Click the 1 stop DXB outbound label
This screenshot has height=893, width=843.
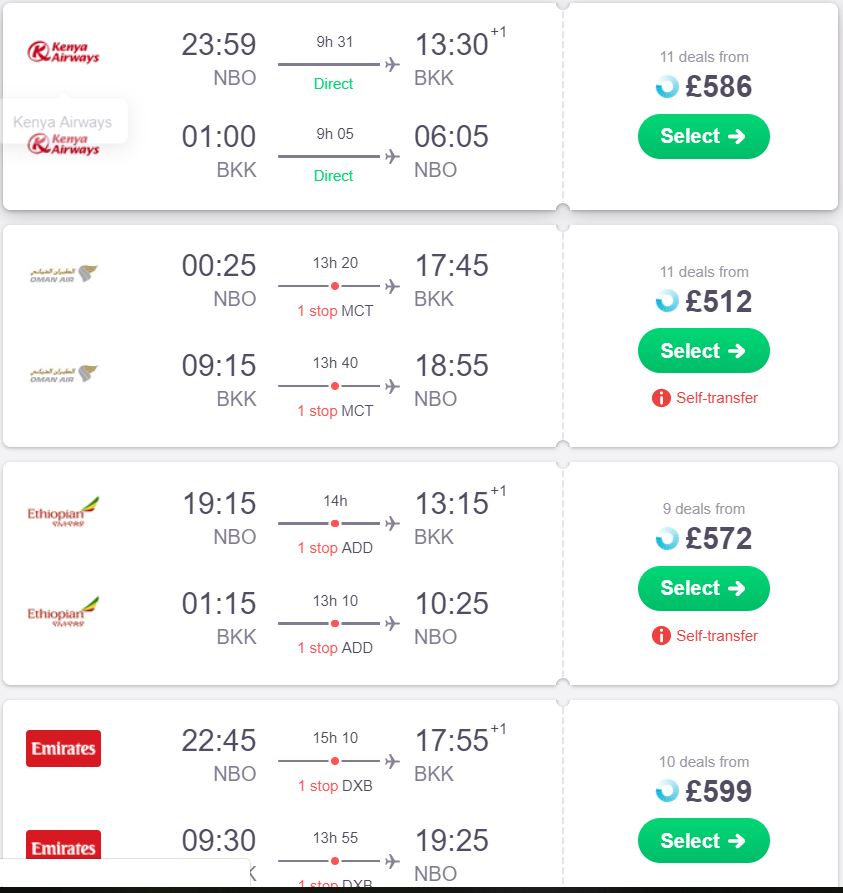[x=335, y=785]
